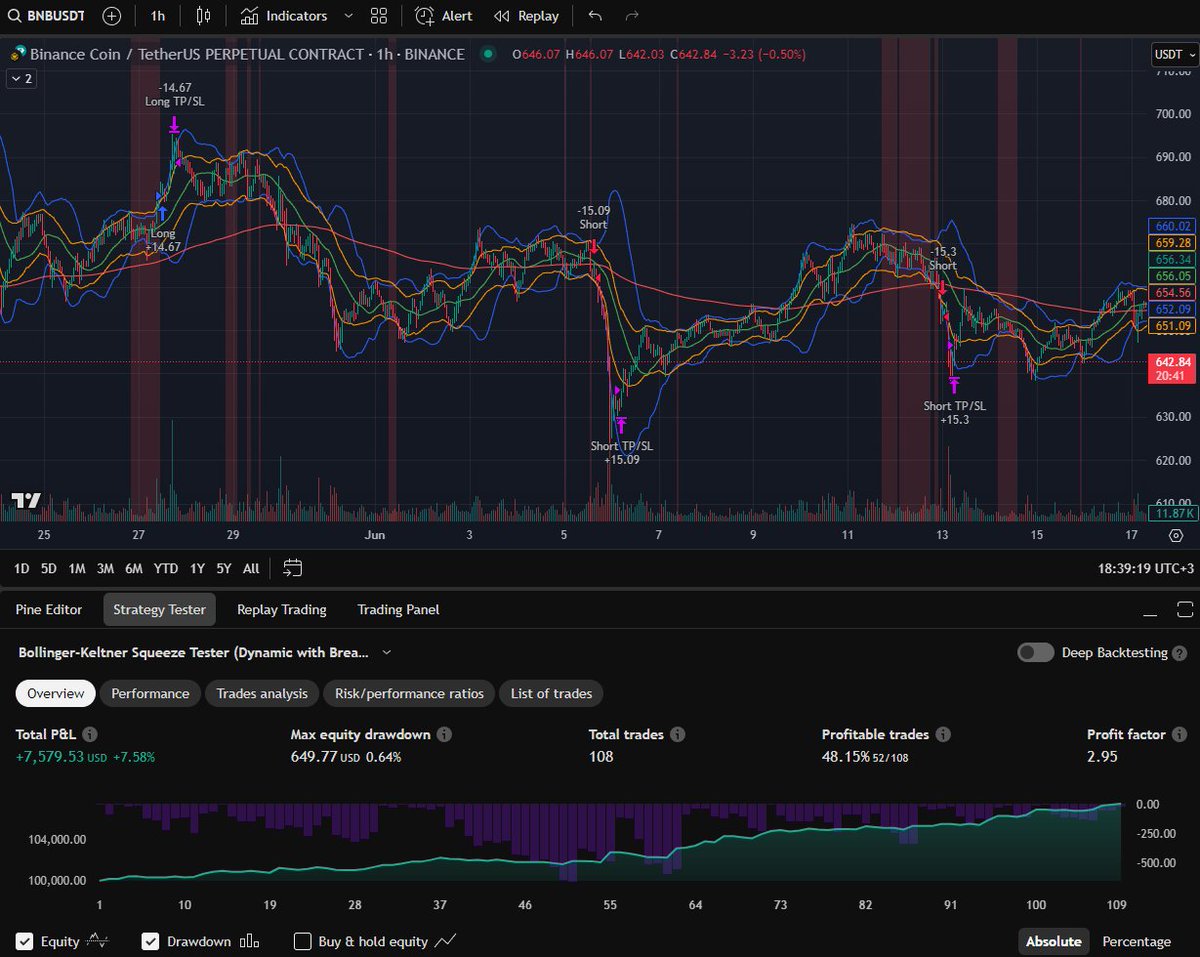The width and height of the screenshot is (1200, 957).
Task: Expand the Bollinger-Keltner strategy name dropdown
Action: pyautogui.click(x=387, y=652)
